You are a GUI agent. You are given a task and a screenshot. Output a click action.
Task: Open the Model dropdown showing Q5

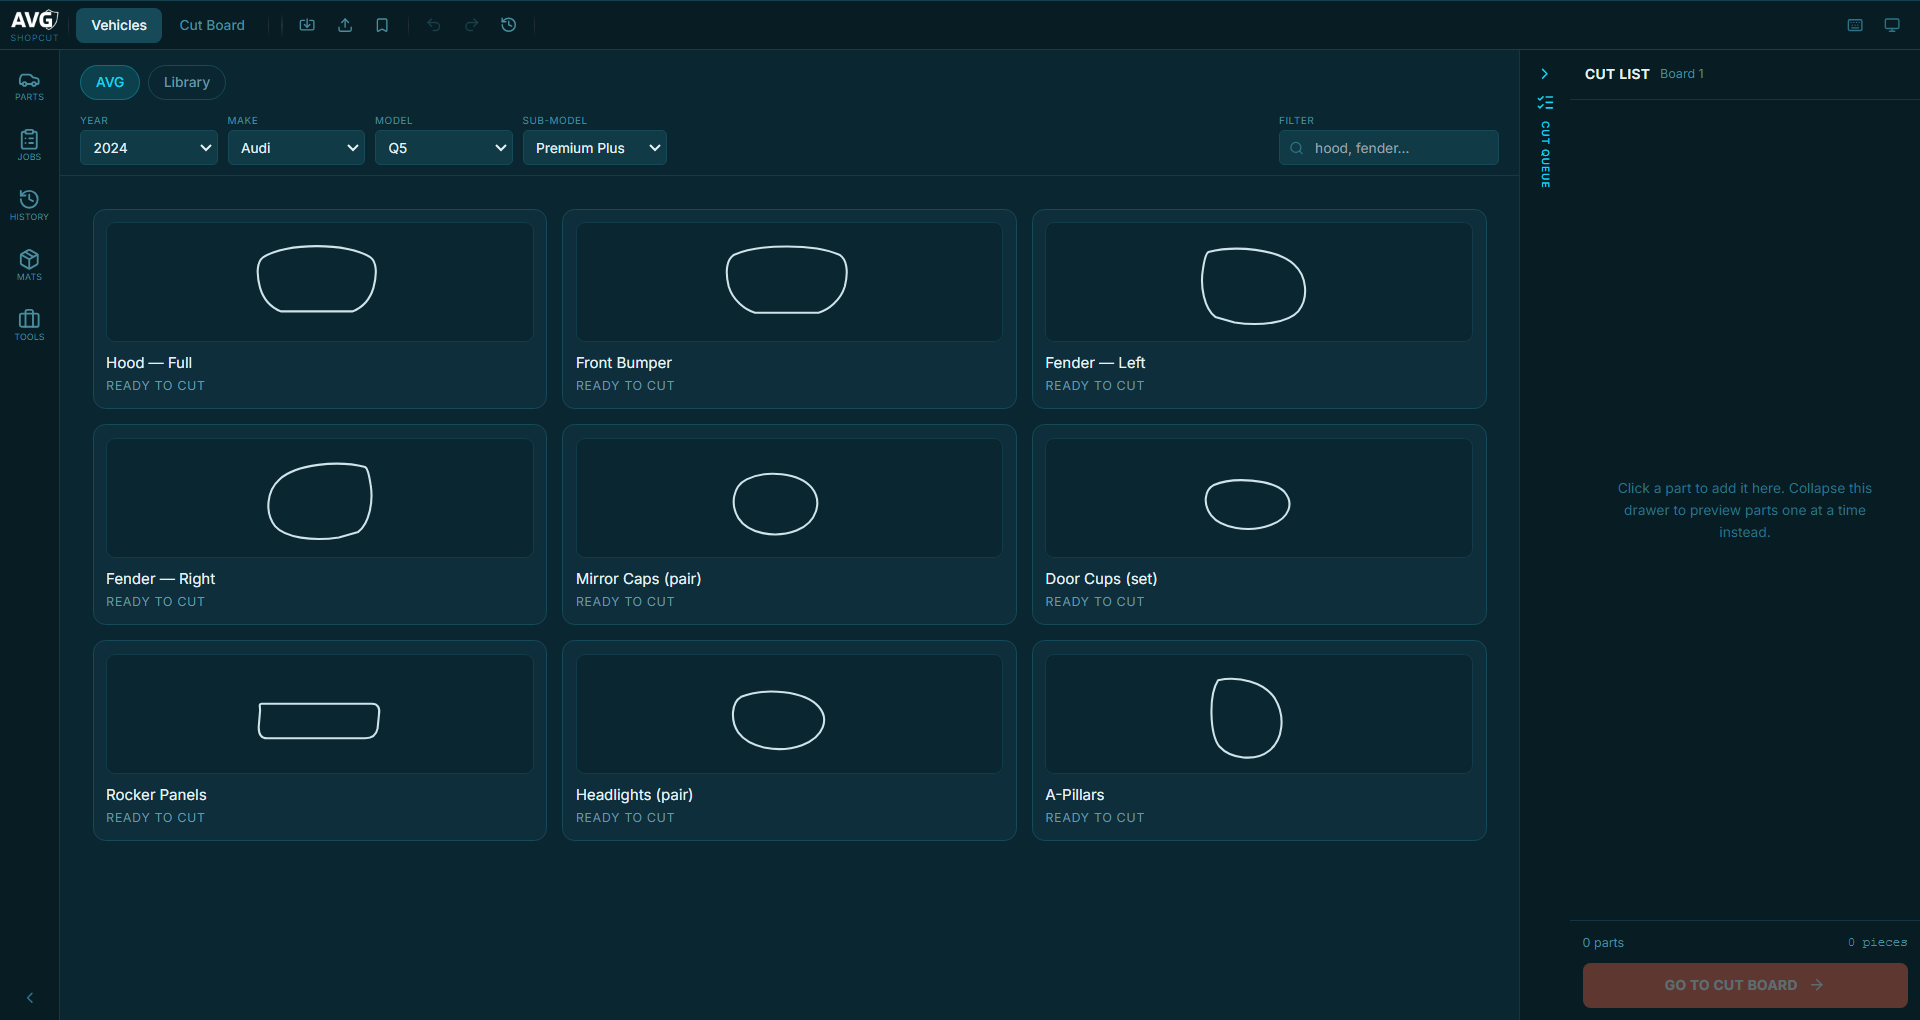tap(444, 148)
